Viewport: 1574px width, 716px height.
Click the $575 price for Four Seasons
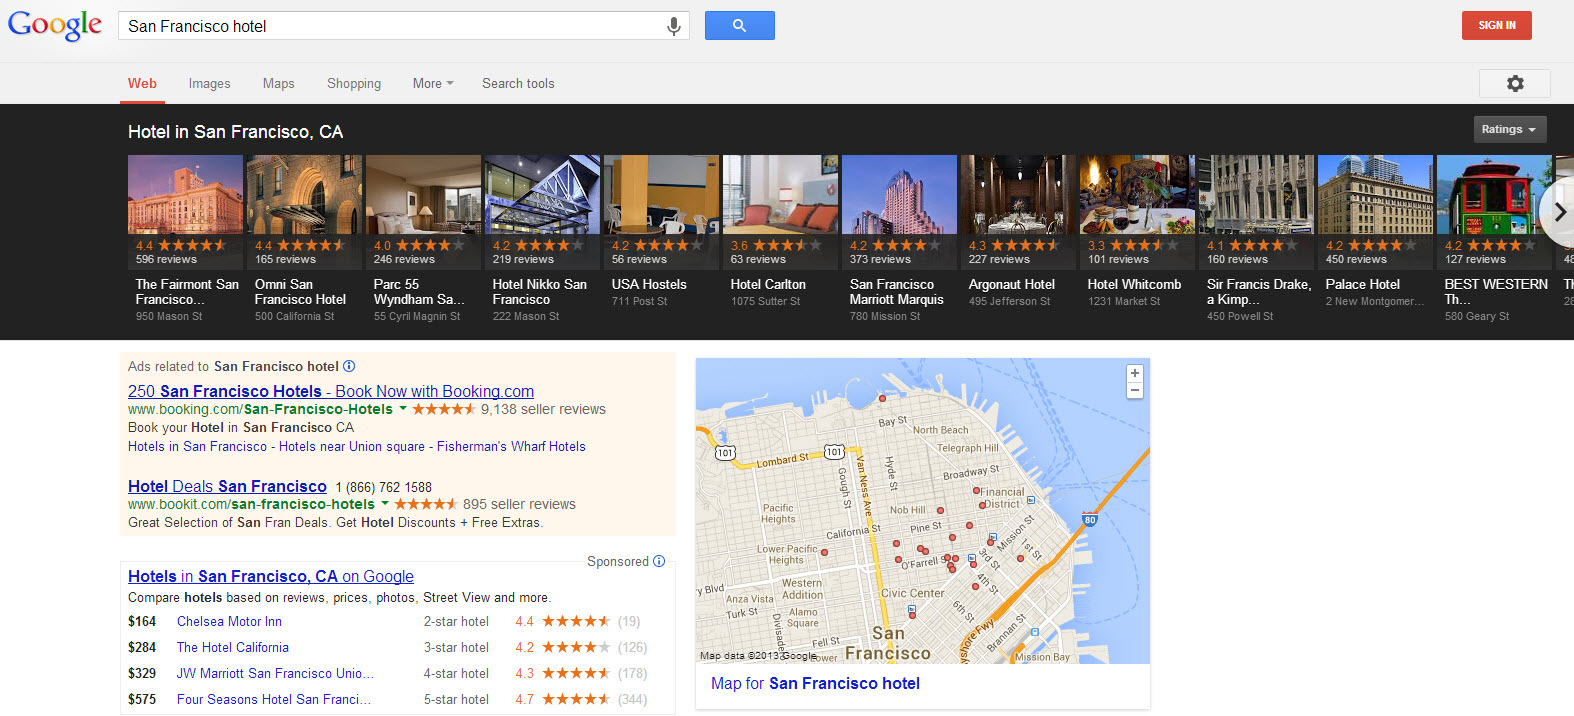tap(142, 699)
